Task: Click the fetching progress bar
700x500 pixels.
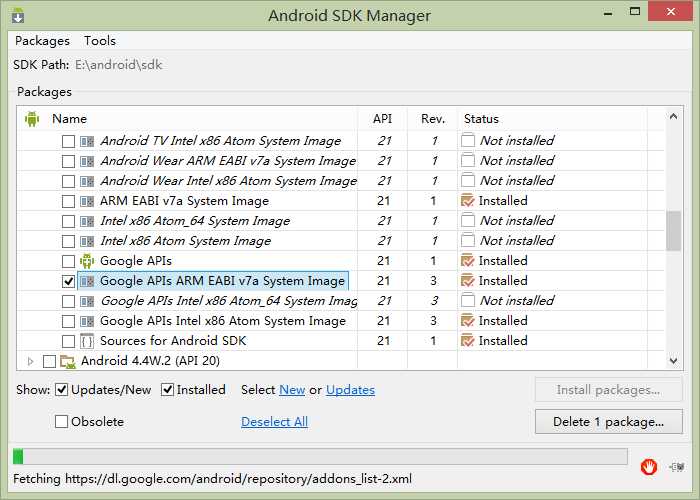Action: coord(320,457)
